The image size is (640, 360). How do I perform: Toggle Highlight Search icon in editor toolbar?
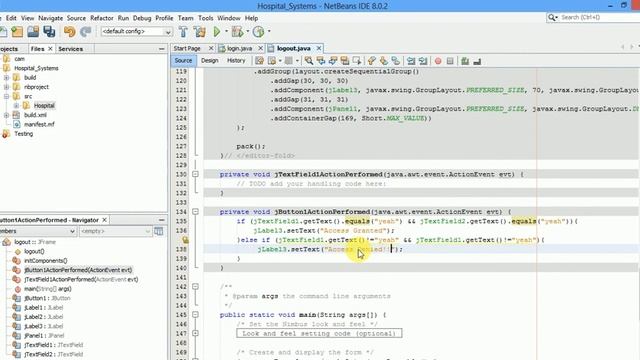tap(345, 61)
